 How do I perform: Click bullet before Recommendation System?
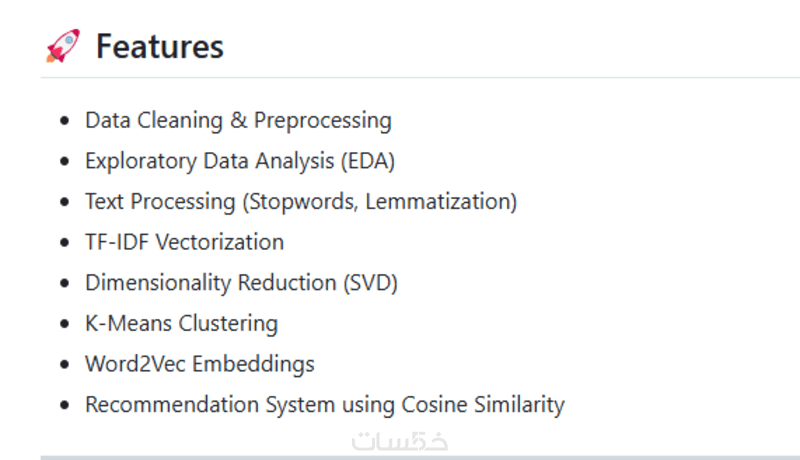(x=64, y=405)
